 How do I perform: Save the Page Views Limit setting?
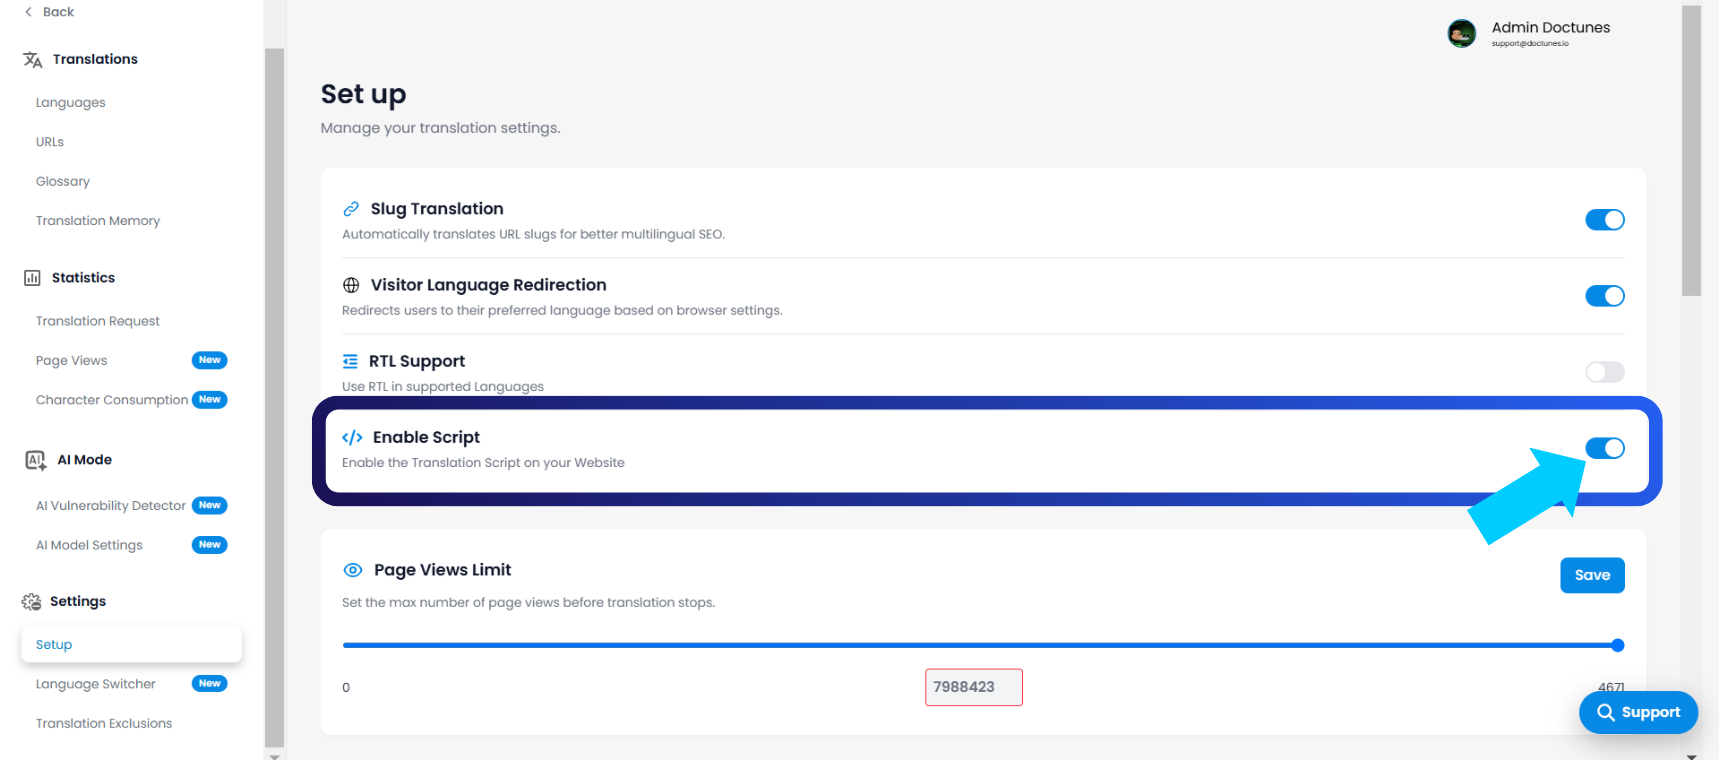click(1591, 575)
